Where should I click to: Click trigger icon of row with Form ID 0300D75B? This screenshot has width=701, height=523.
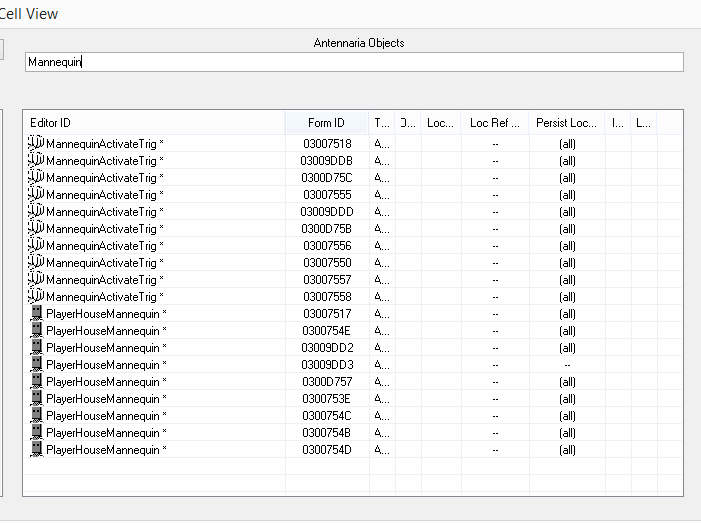tap(36, 228)
